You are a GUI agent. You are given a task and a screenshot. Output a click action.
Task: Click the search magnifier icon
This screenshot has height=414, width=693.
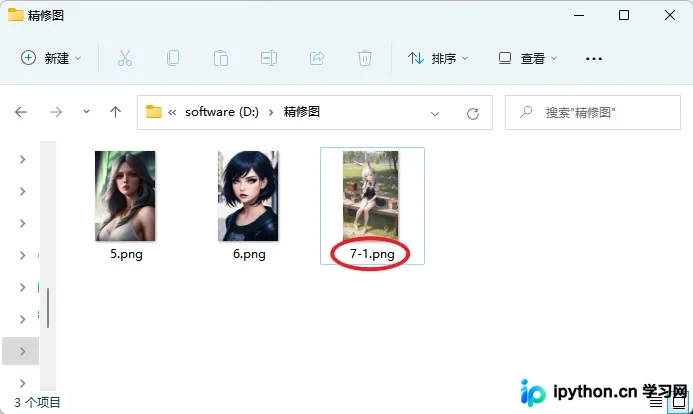click(x=526, y=112)
